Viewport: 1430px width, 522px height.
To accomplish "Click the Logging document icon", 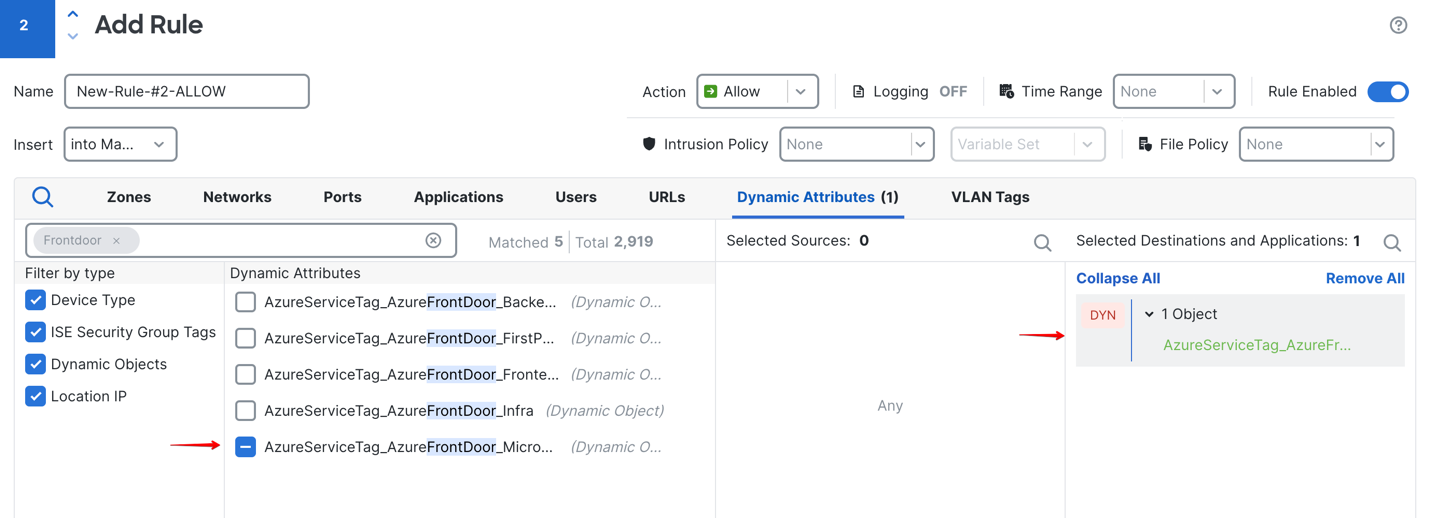I will [x=858, y=91].
